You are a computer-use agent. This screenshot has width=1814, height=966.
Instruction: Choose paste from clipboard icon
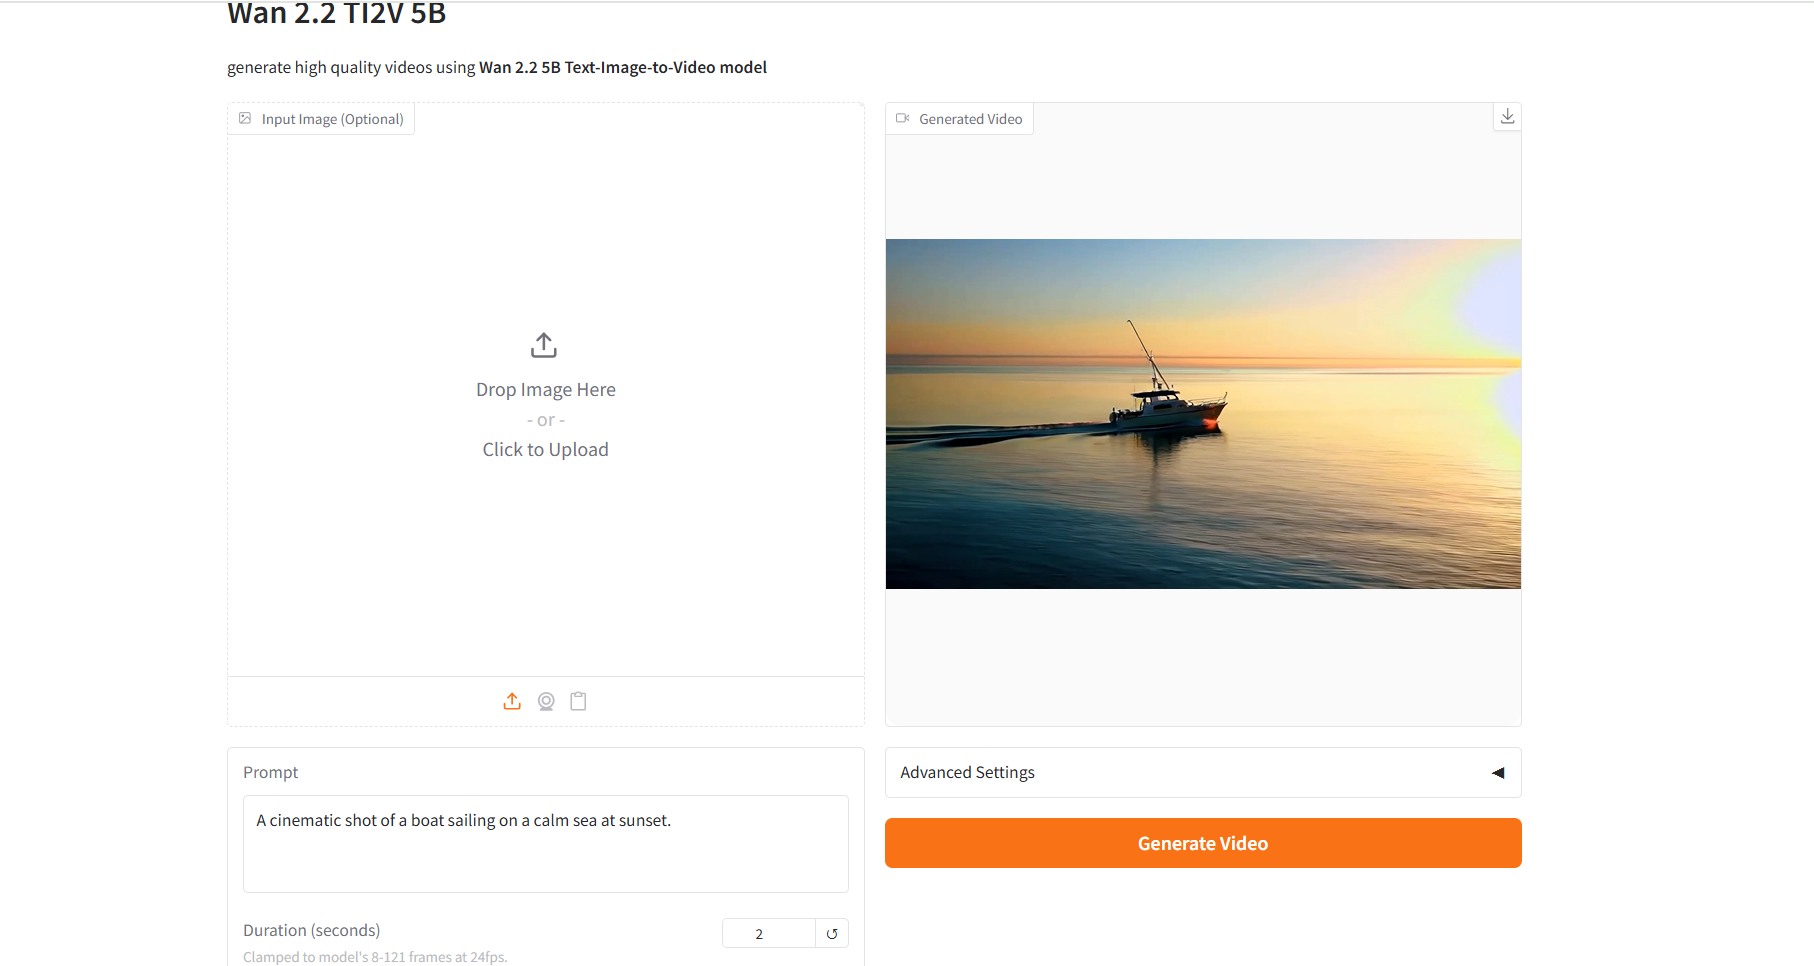pyautogui.click(x=578, y=701)
